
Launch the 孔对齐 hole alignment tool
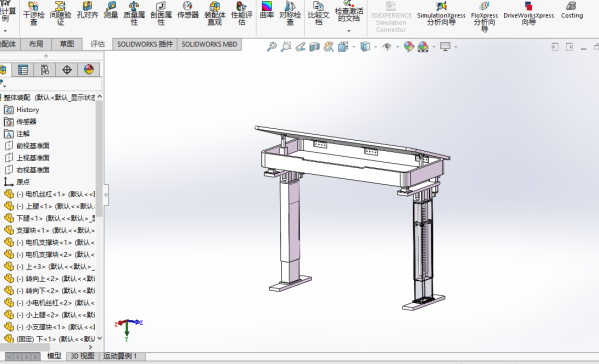87,10
